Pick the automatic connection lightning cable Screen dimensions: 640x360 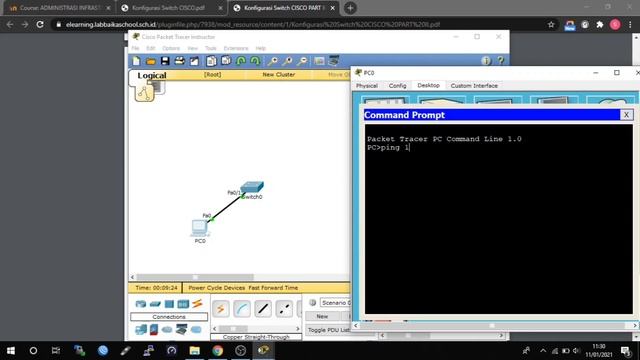coord(220,309)
